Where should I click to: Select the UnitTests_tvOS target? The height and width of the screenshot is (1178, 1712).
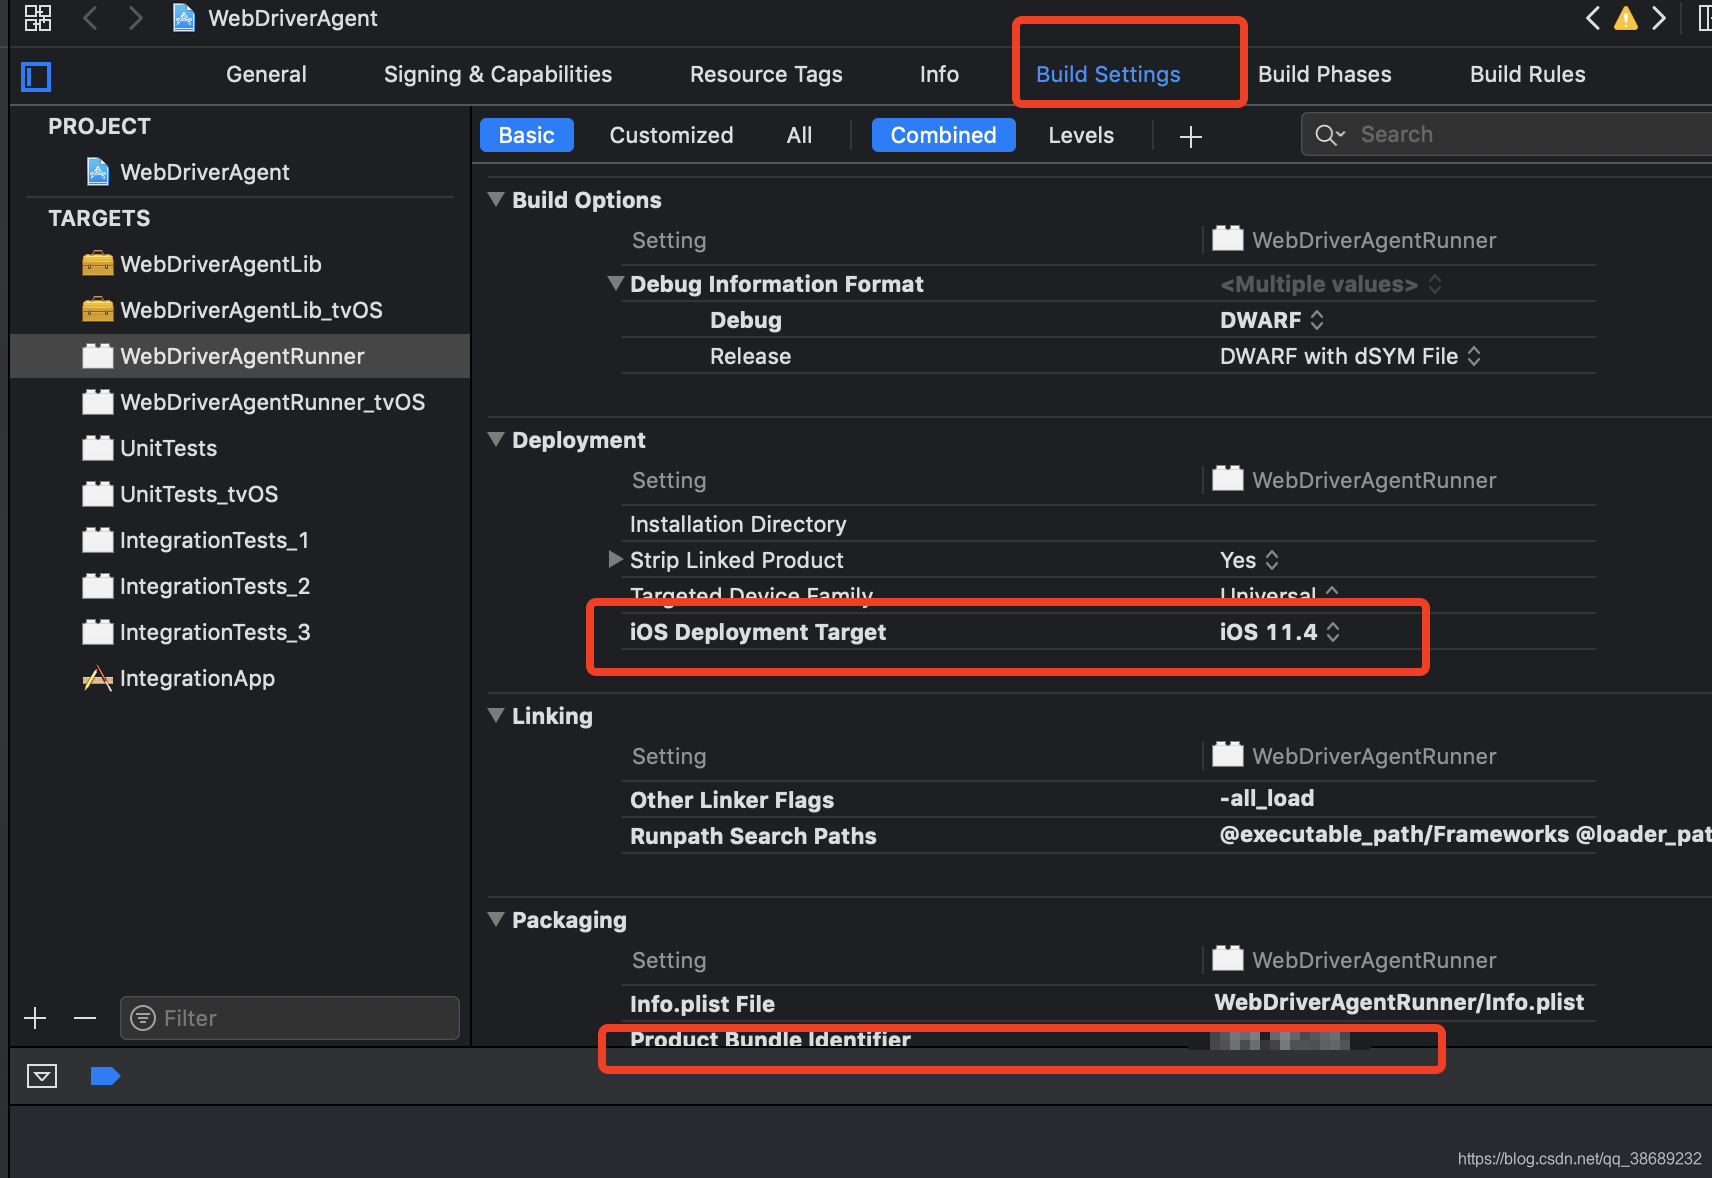point(240,494)
